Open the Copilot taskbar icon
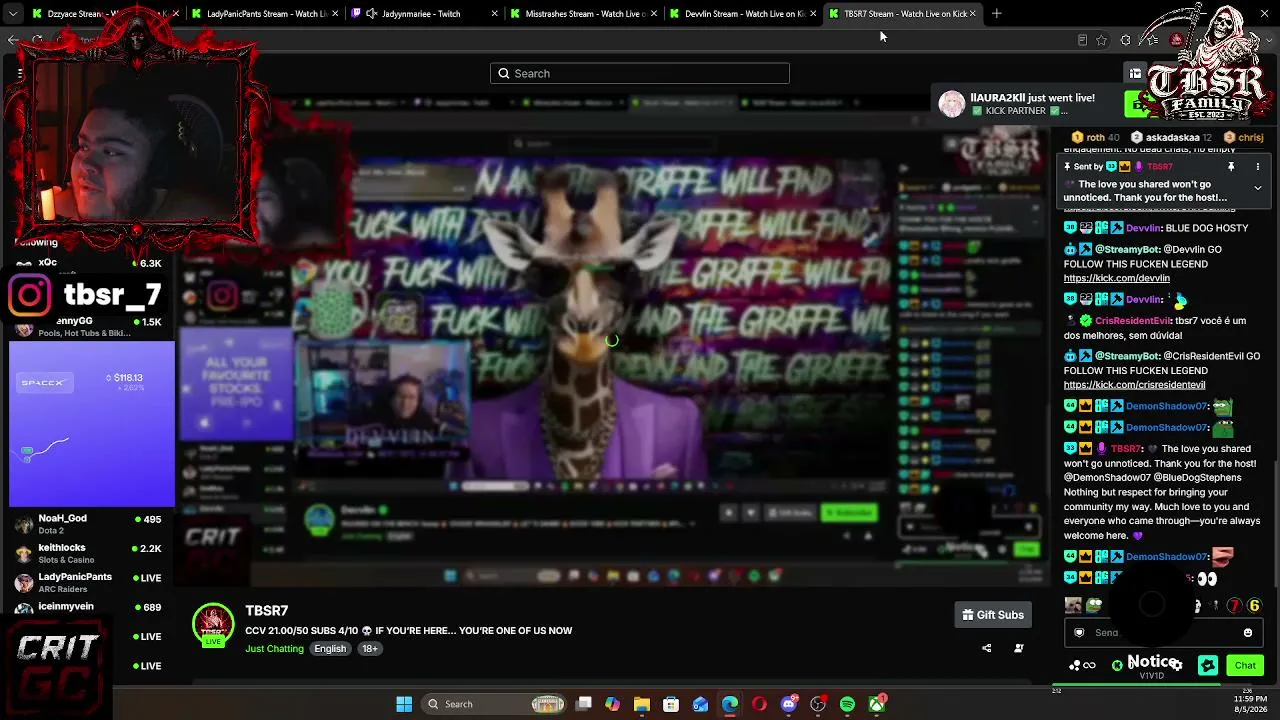1280x720 pixels. coord(612,704)
